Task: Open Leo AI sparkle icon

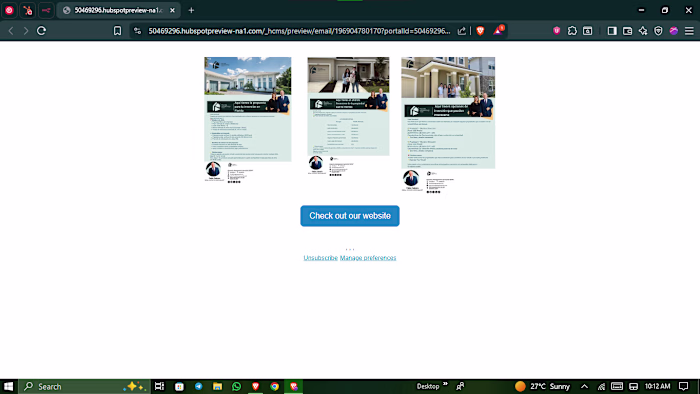Action: pos(643,31)
